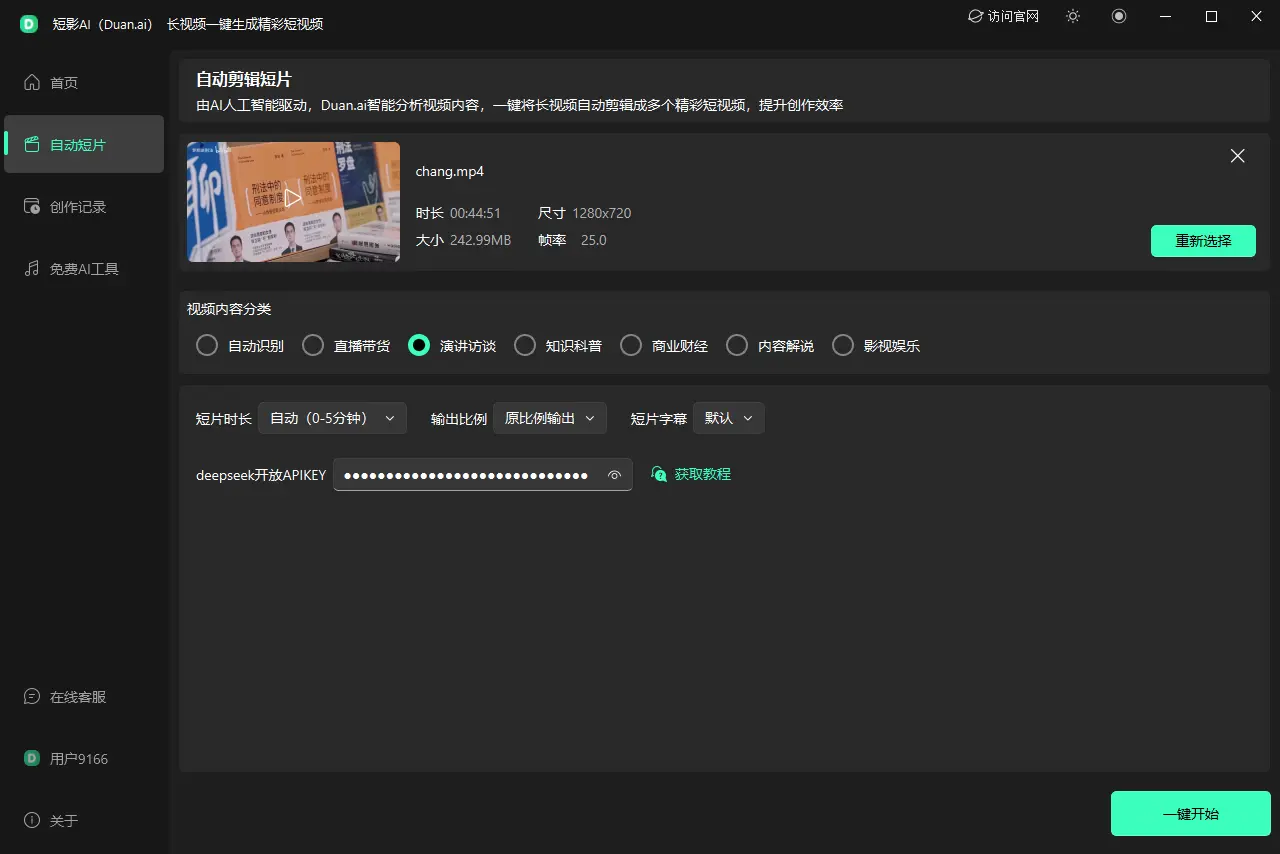The height and width of the screenshot is (854, 1280).
Task: Click the 视频内容分类 section label
Action: tap(229, 309)
